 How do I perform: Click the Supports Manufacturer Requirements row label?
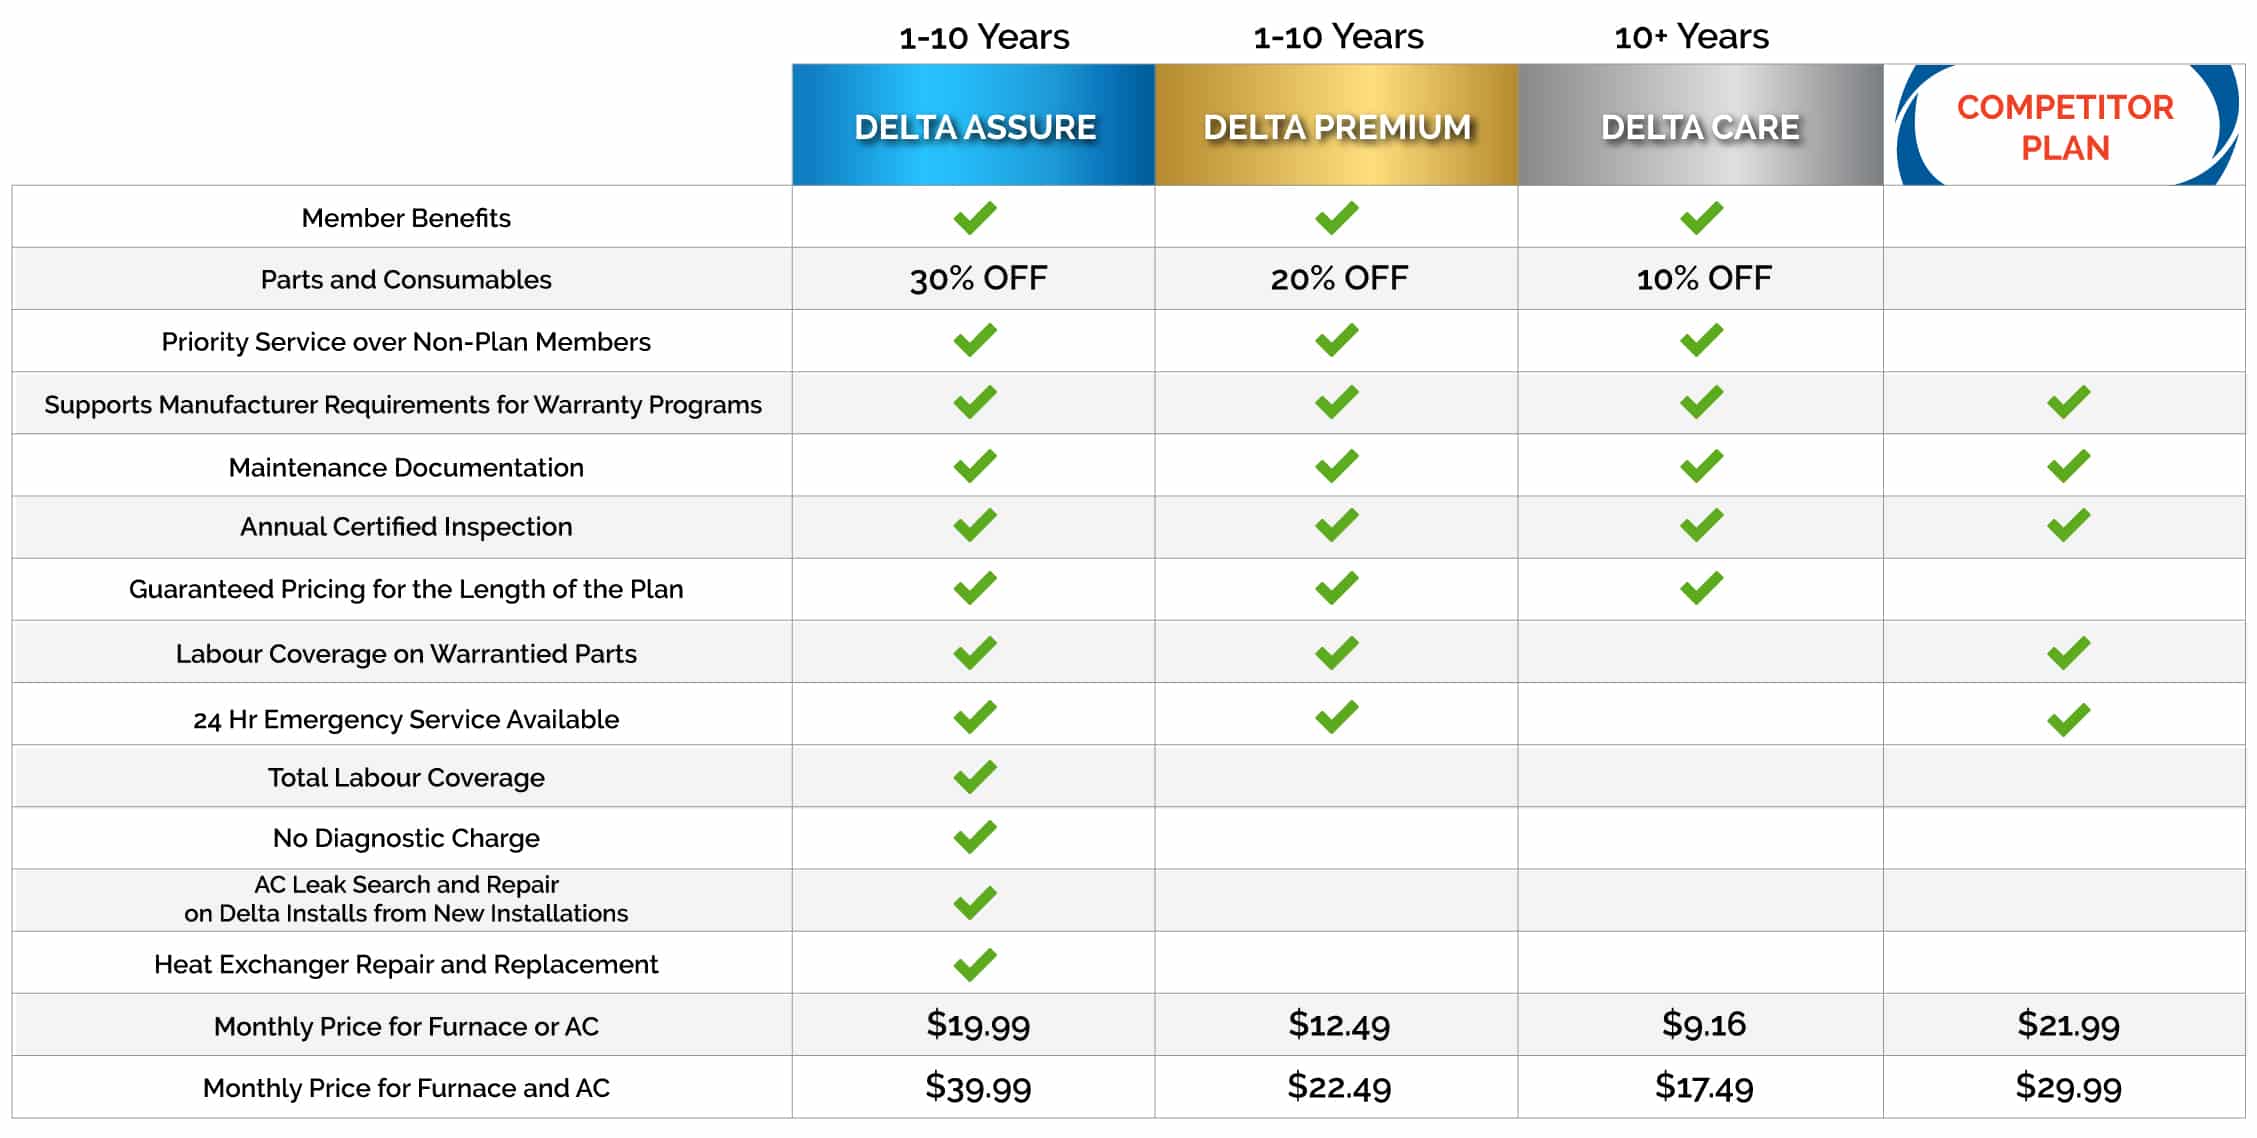point(403,404)
